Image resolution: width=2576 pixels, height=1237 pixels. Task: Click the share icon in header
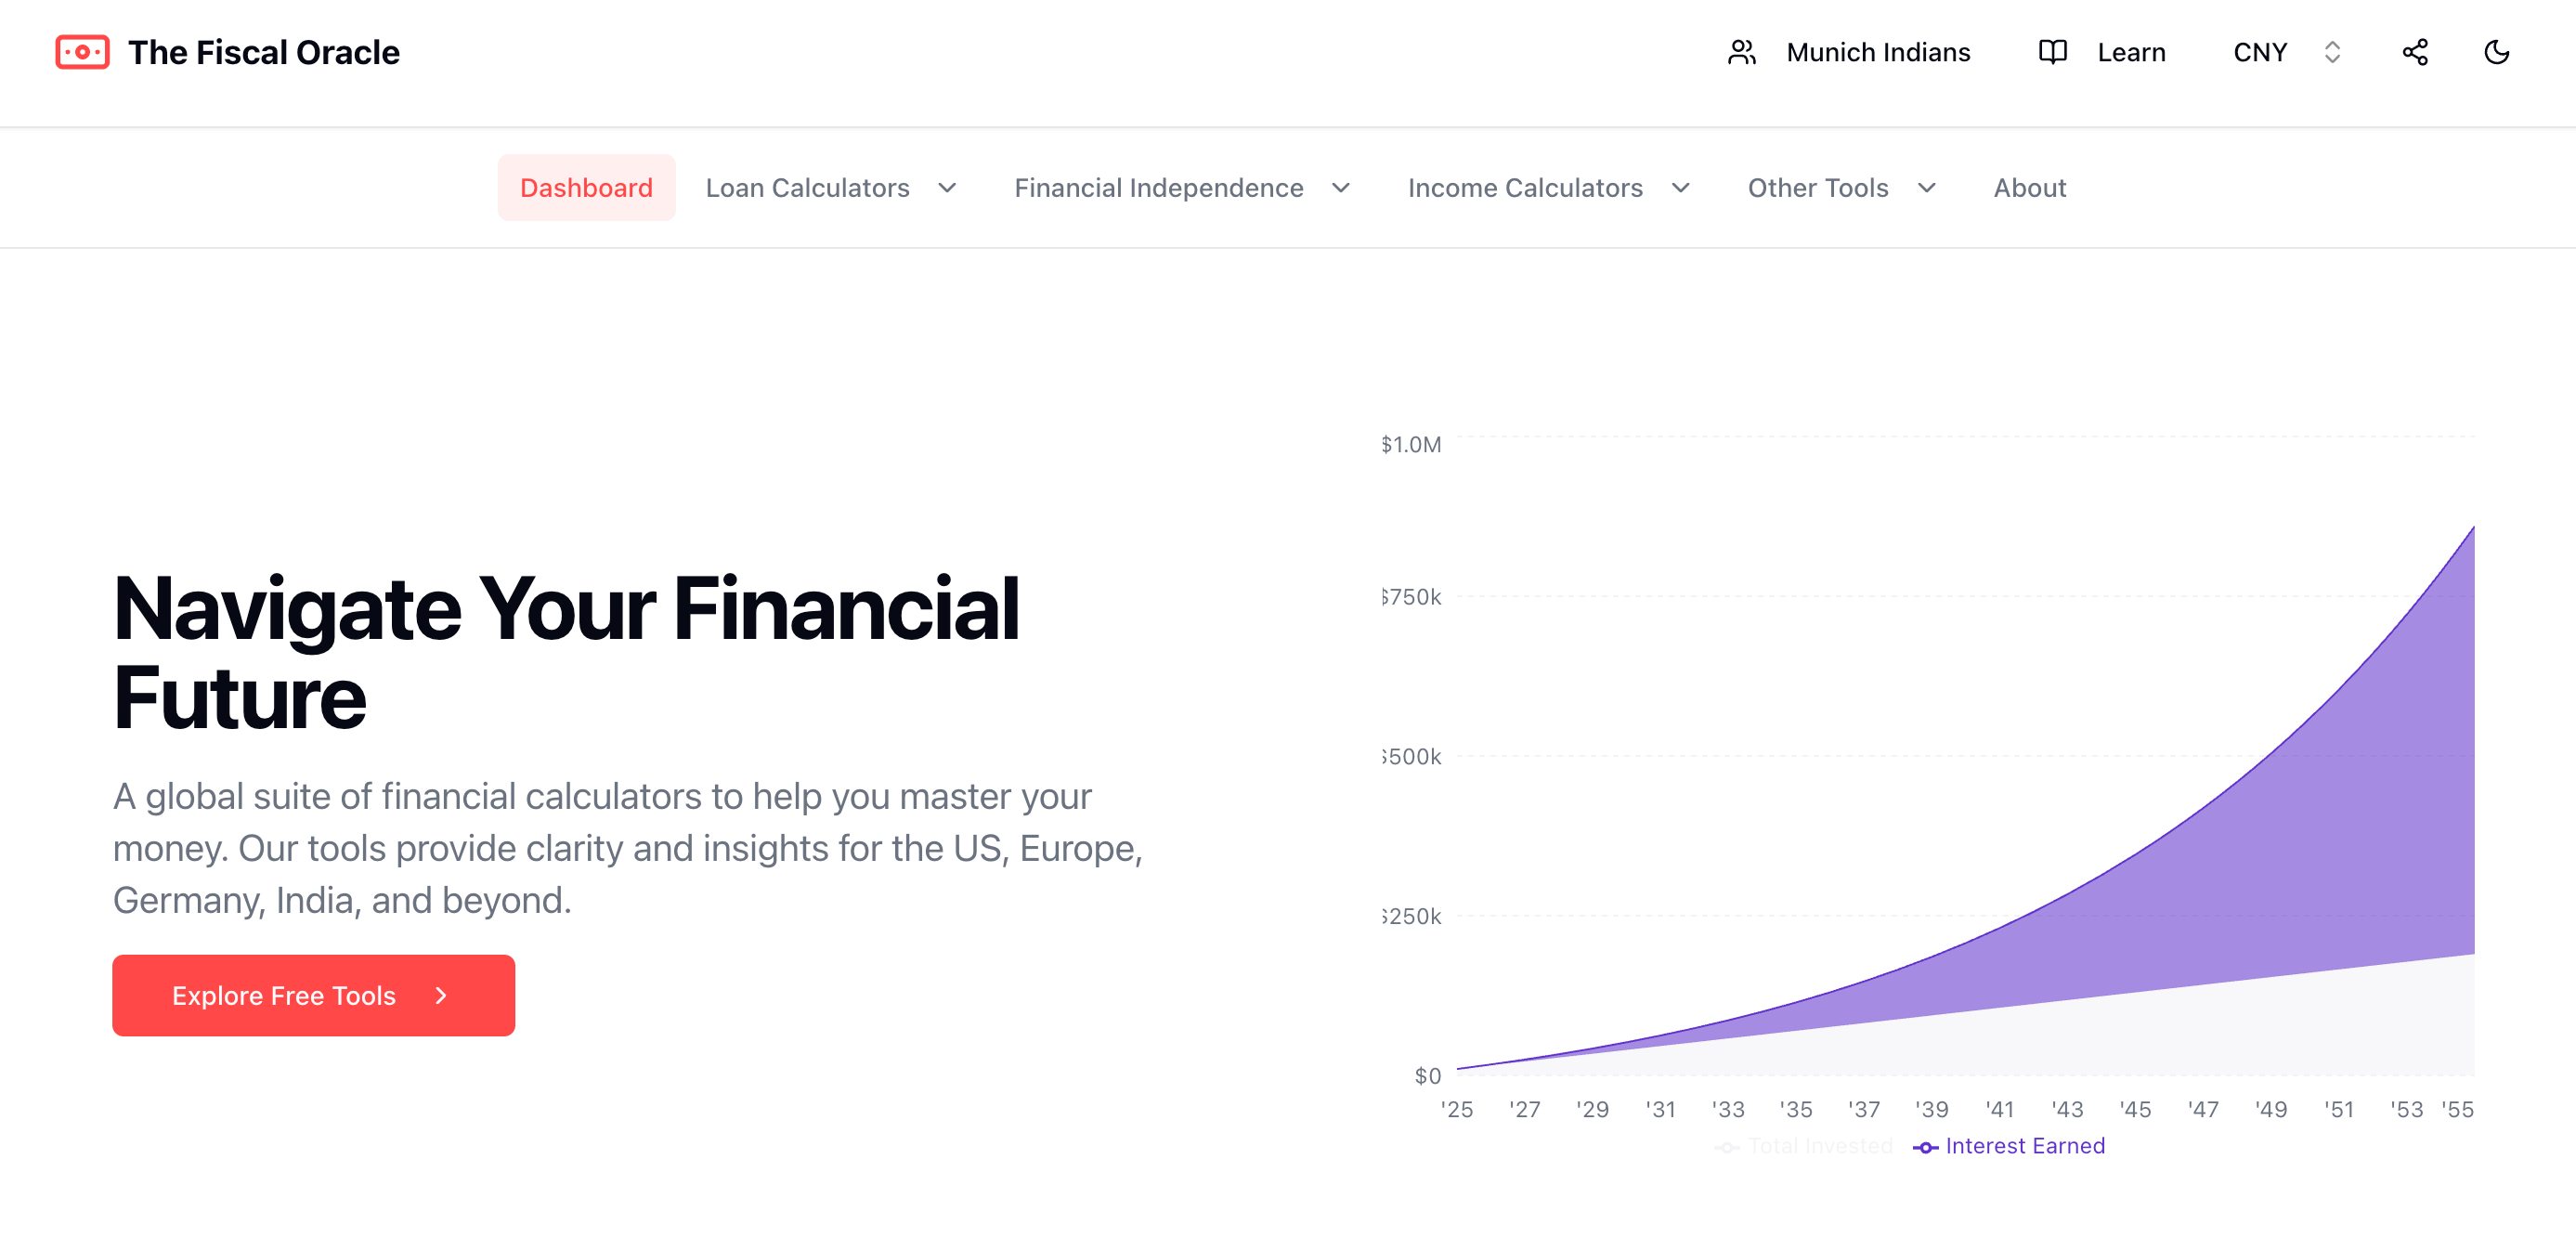tap(2414, 52)
